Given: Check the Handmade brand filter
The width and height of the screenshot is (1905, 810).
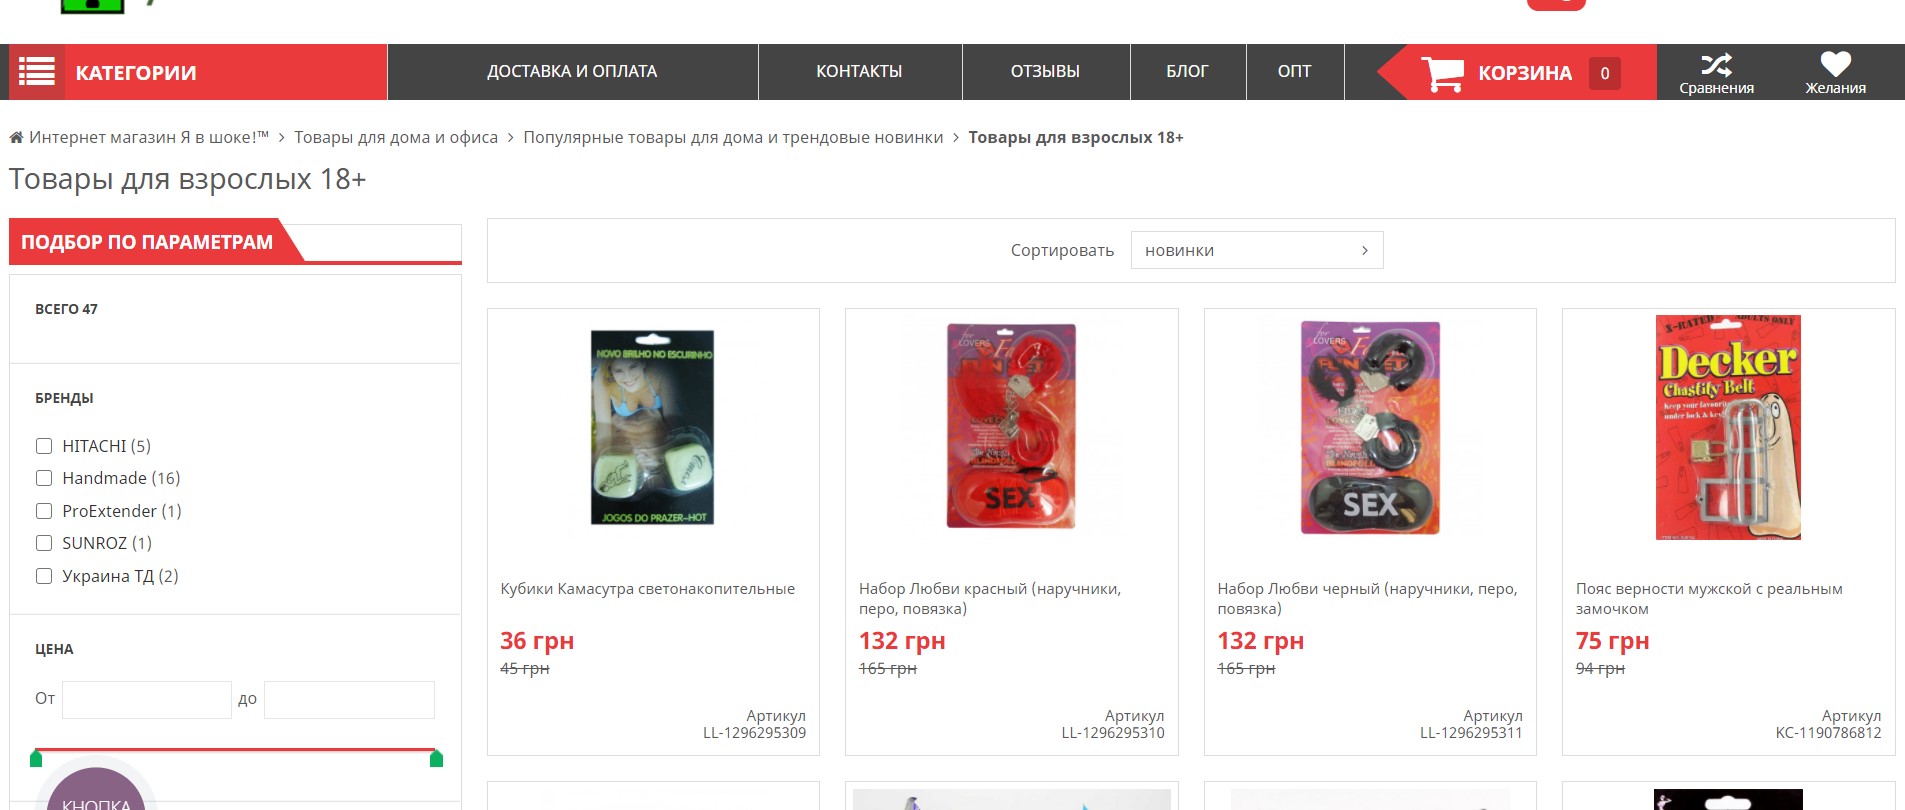Looking at the screenshot, I should 44,478.
